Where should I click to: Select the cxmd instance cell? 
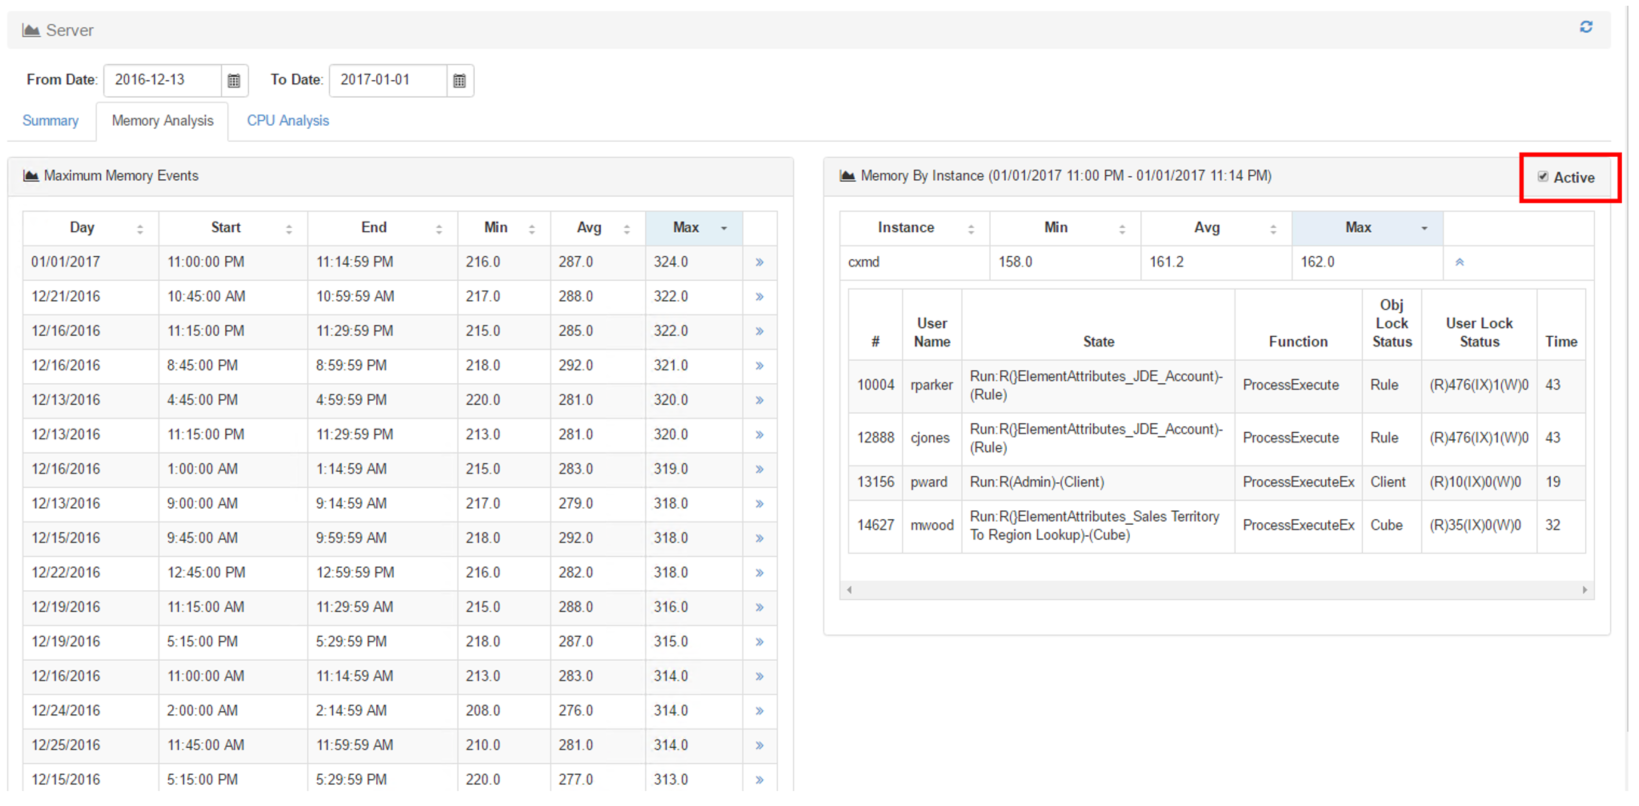coord(915,262)
